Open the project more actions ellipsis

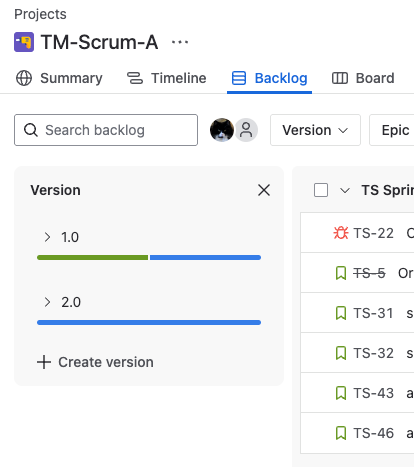pos(180,42)
